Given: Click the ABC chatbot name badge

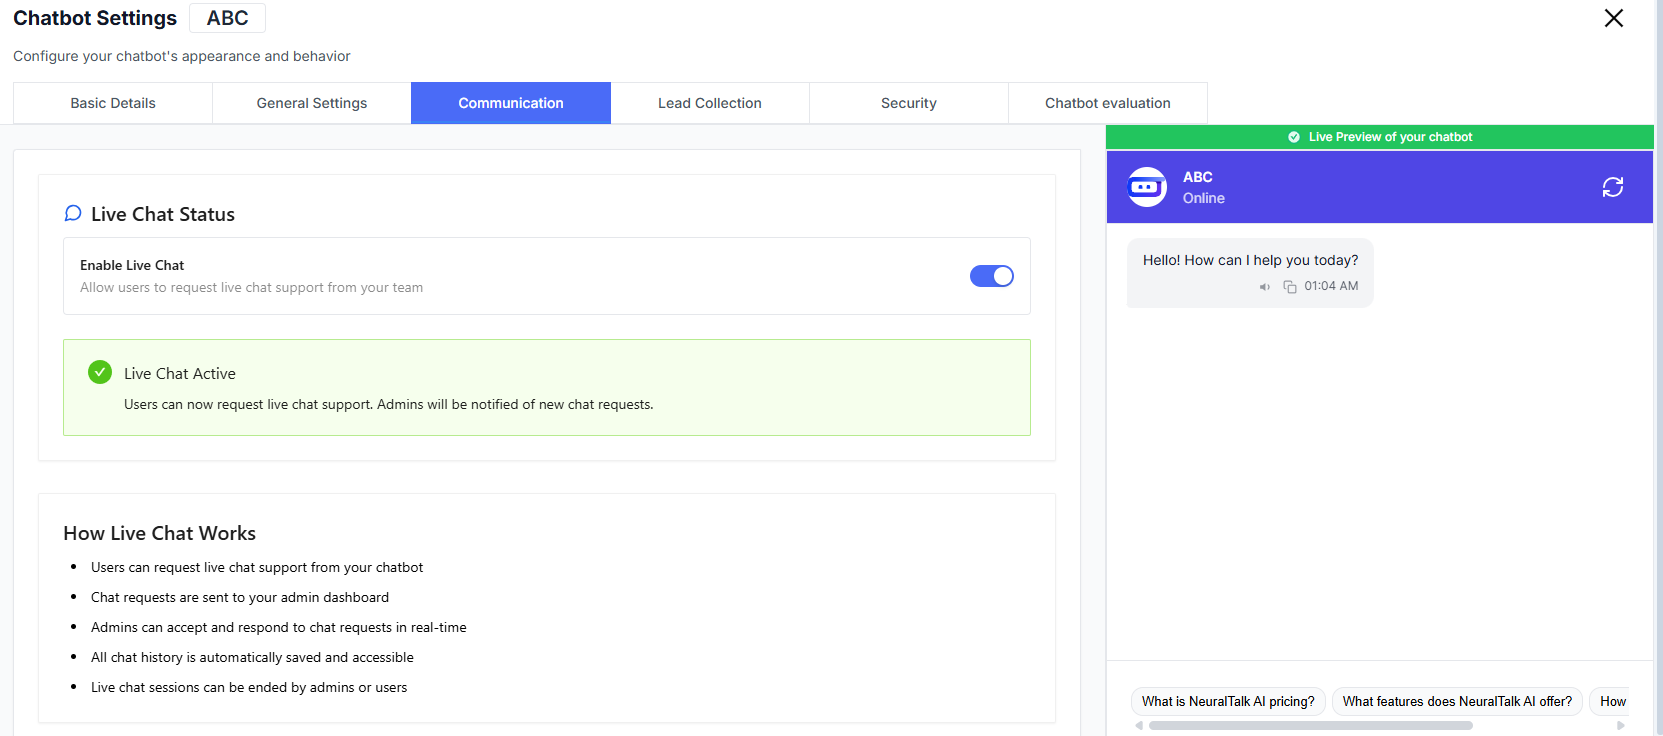Looking at the screenshot, I should coord(227,18).
